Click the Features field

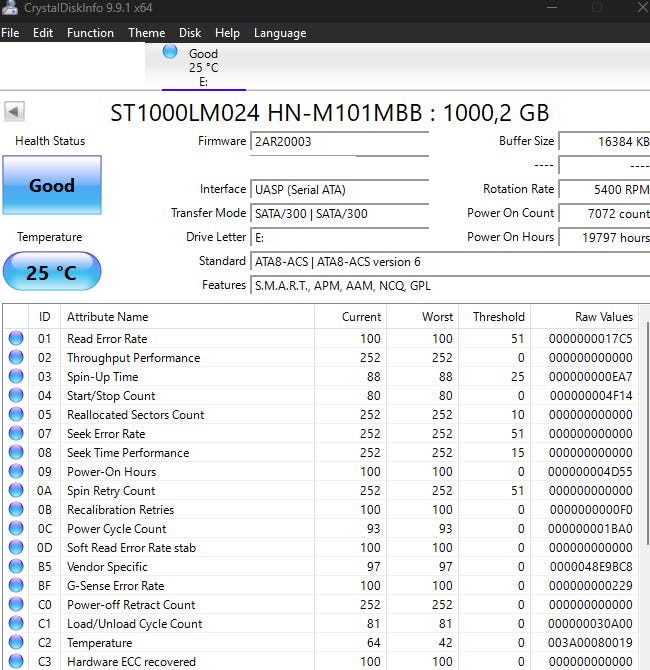(450, 285)
